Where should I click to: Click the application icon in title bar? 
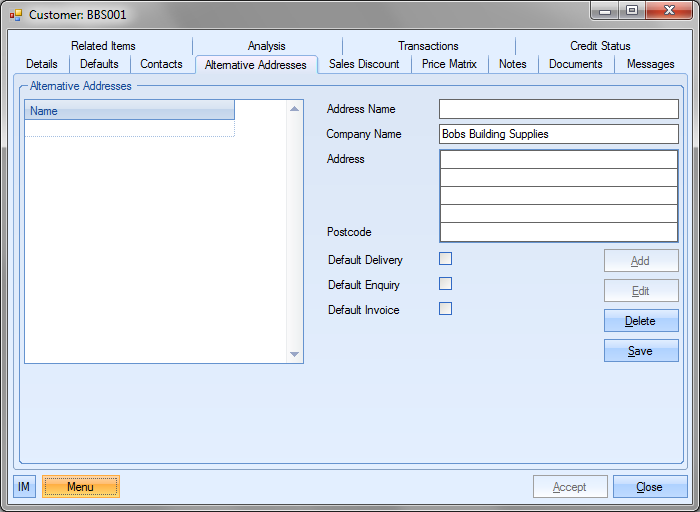click(16, 15)
